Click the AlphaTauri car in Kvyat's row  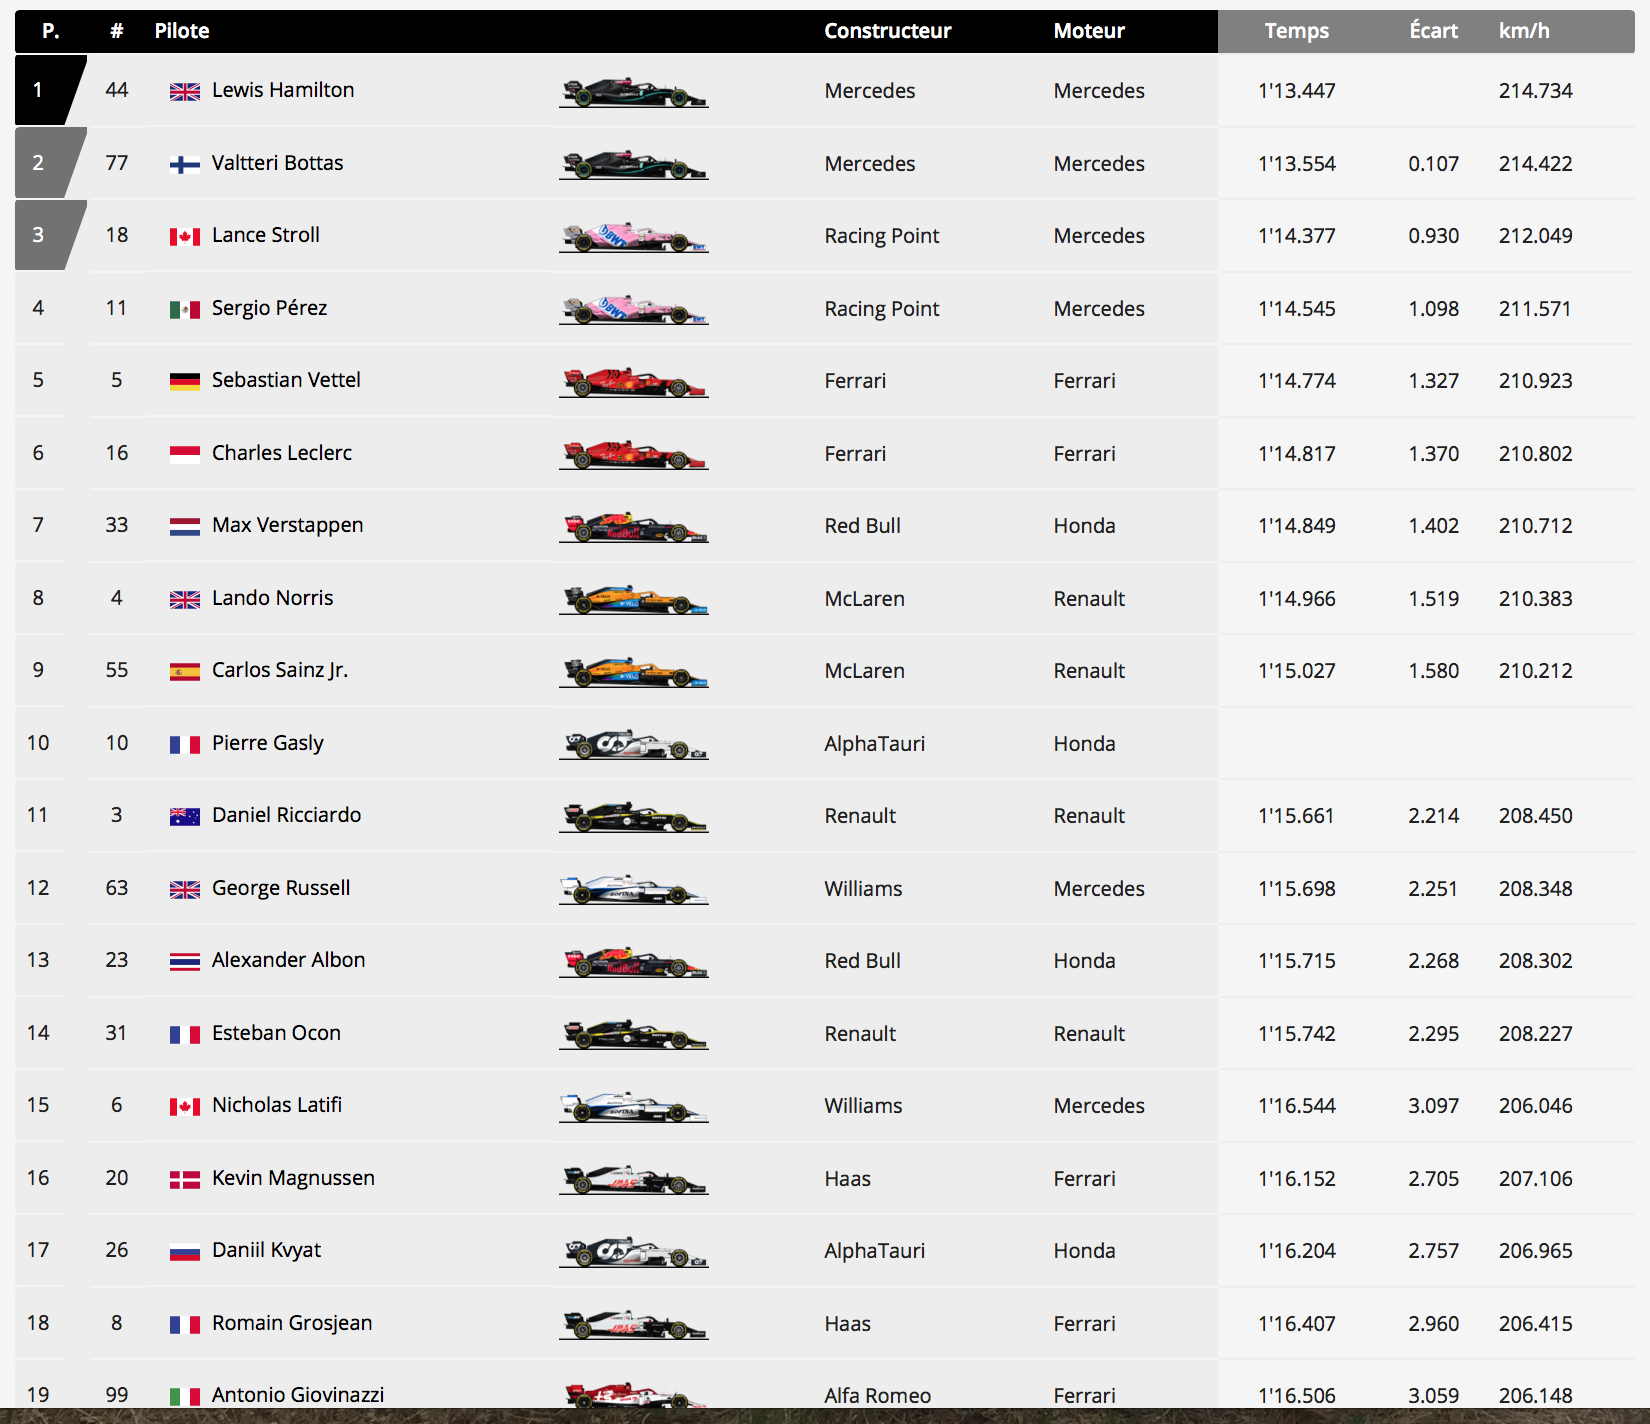634,1252
